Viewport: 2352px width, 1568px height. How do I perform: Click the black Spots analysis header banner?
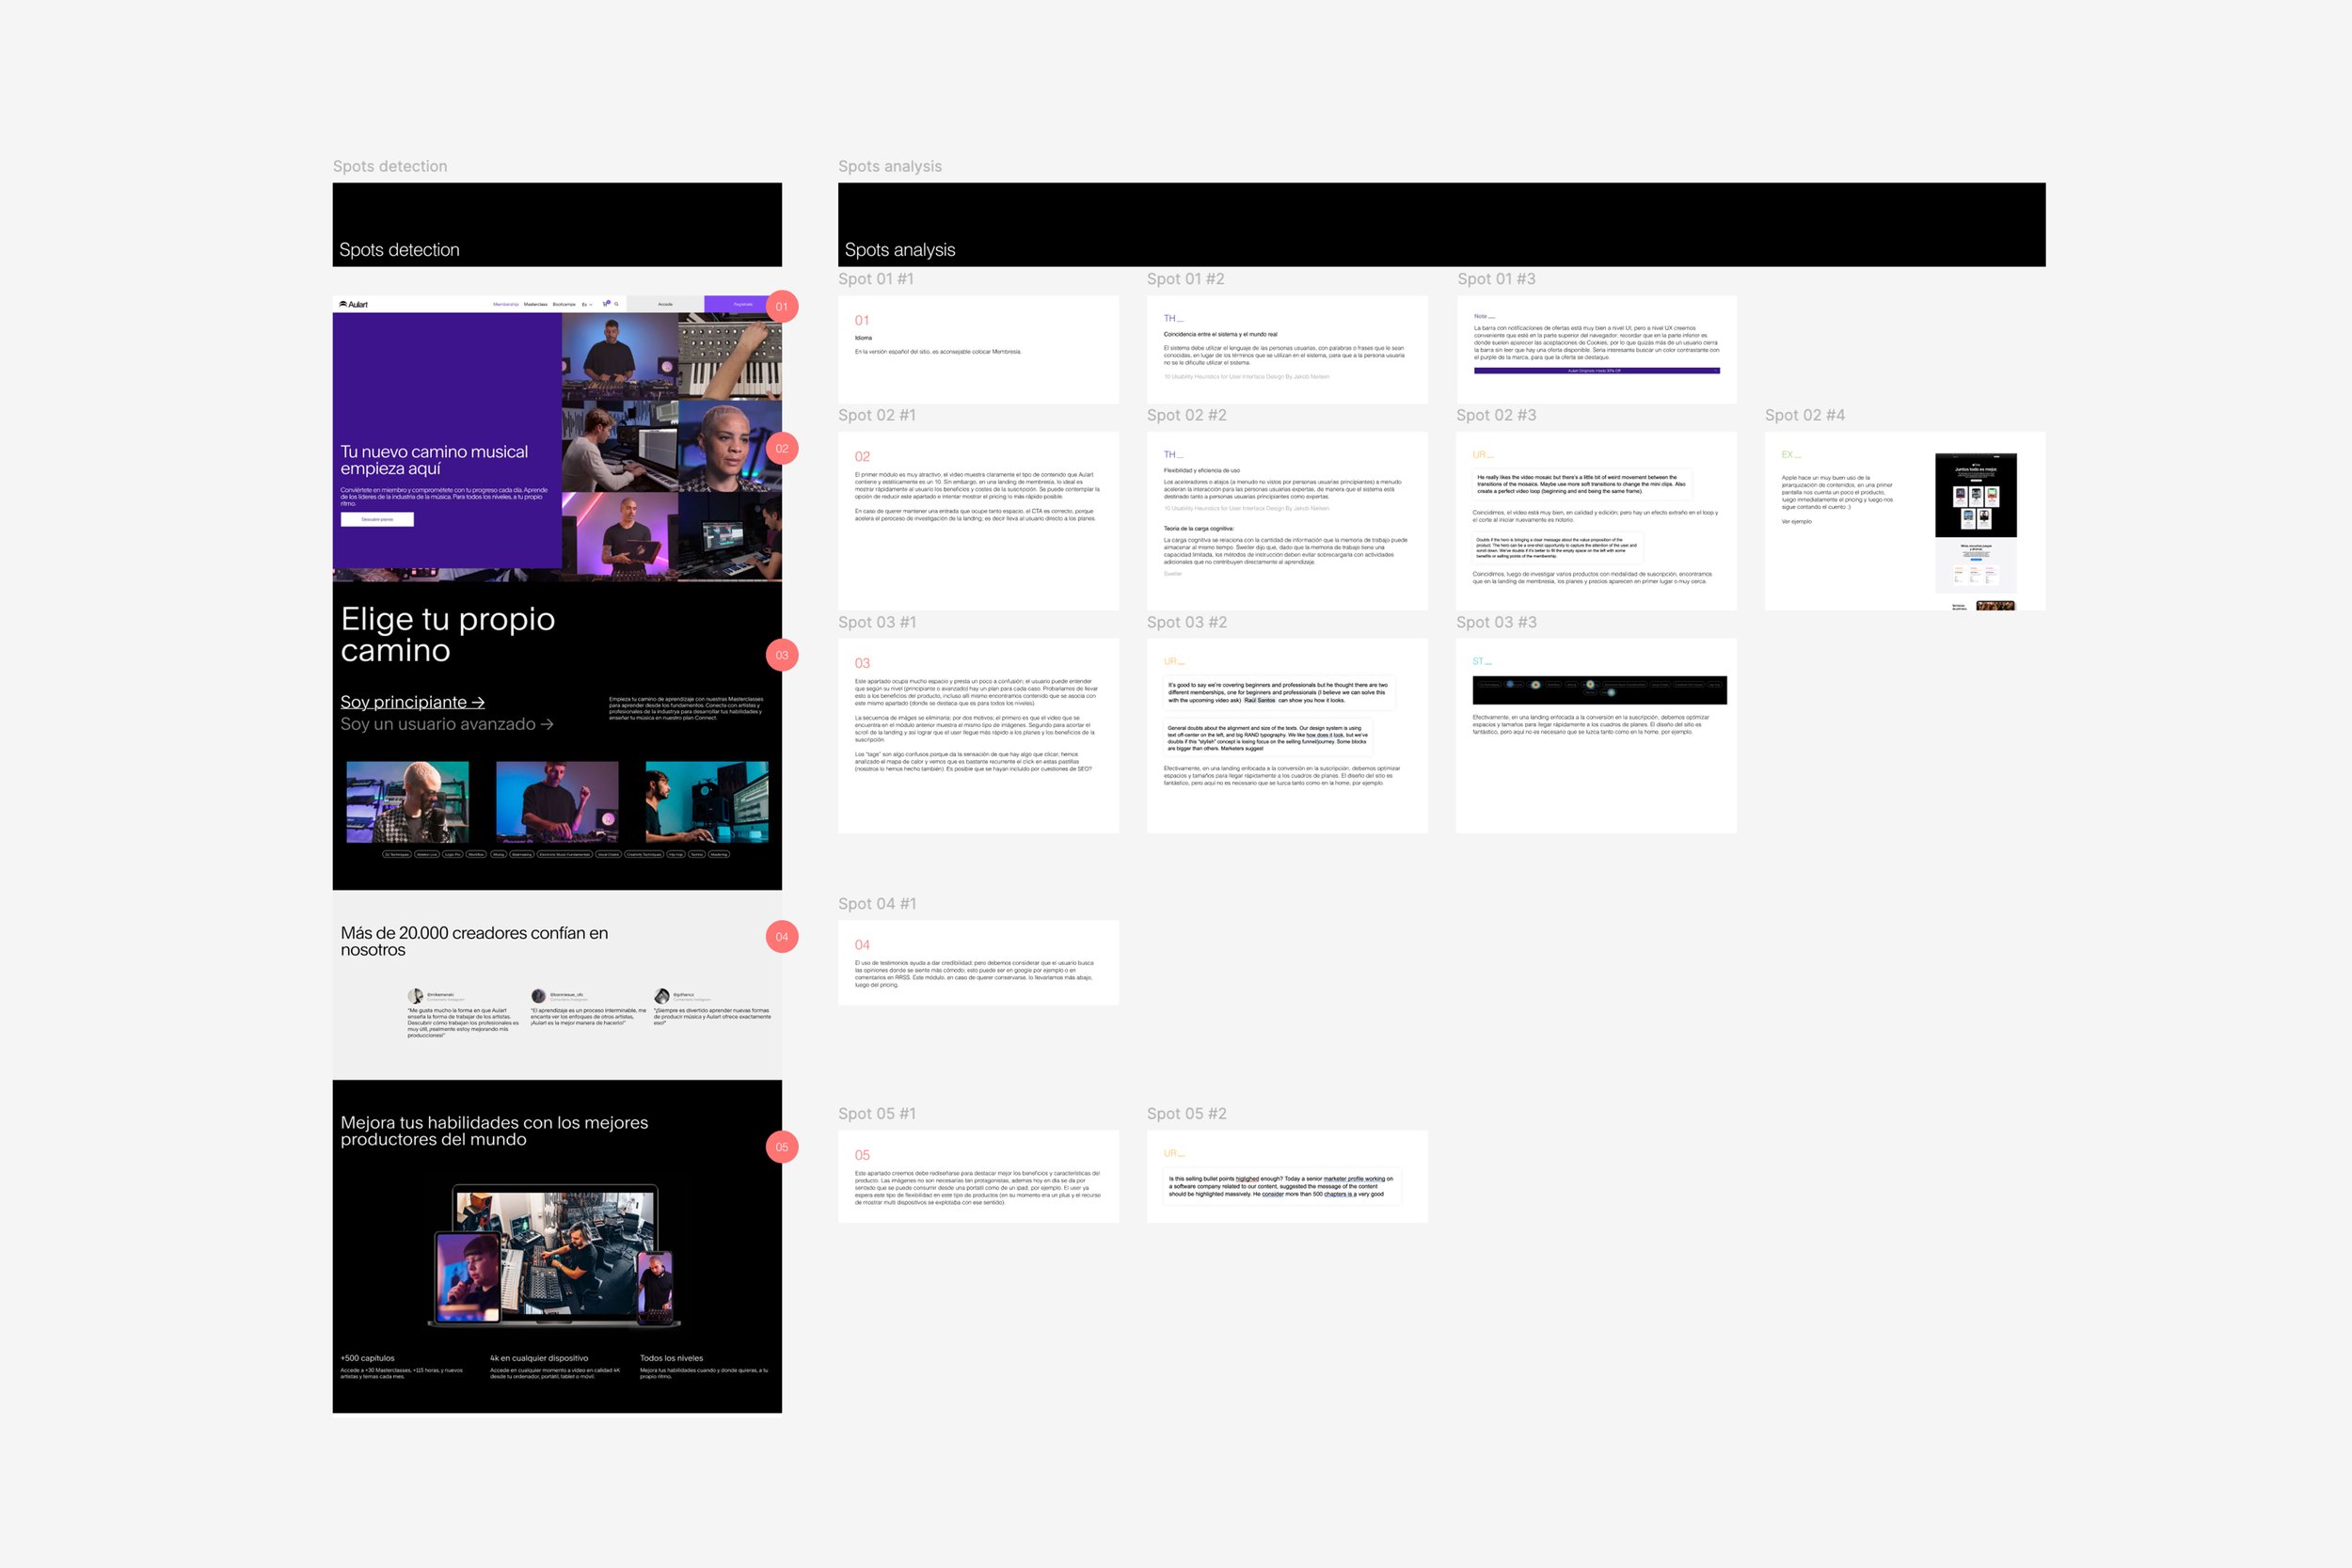(1442, 224)
